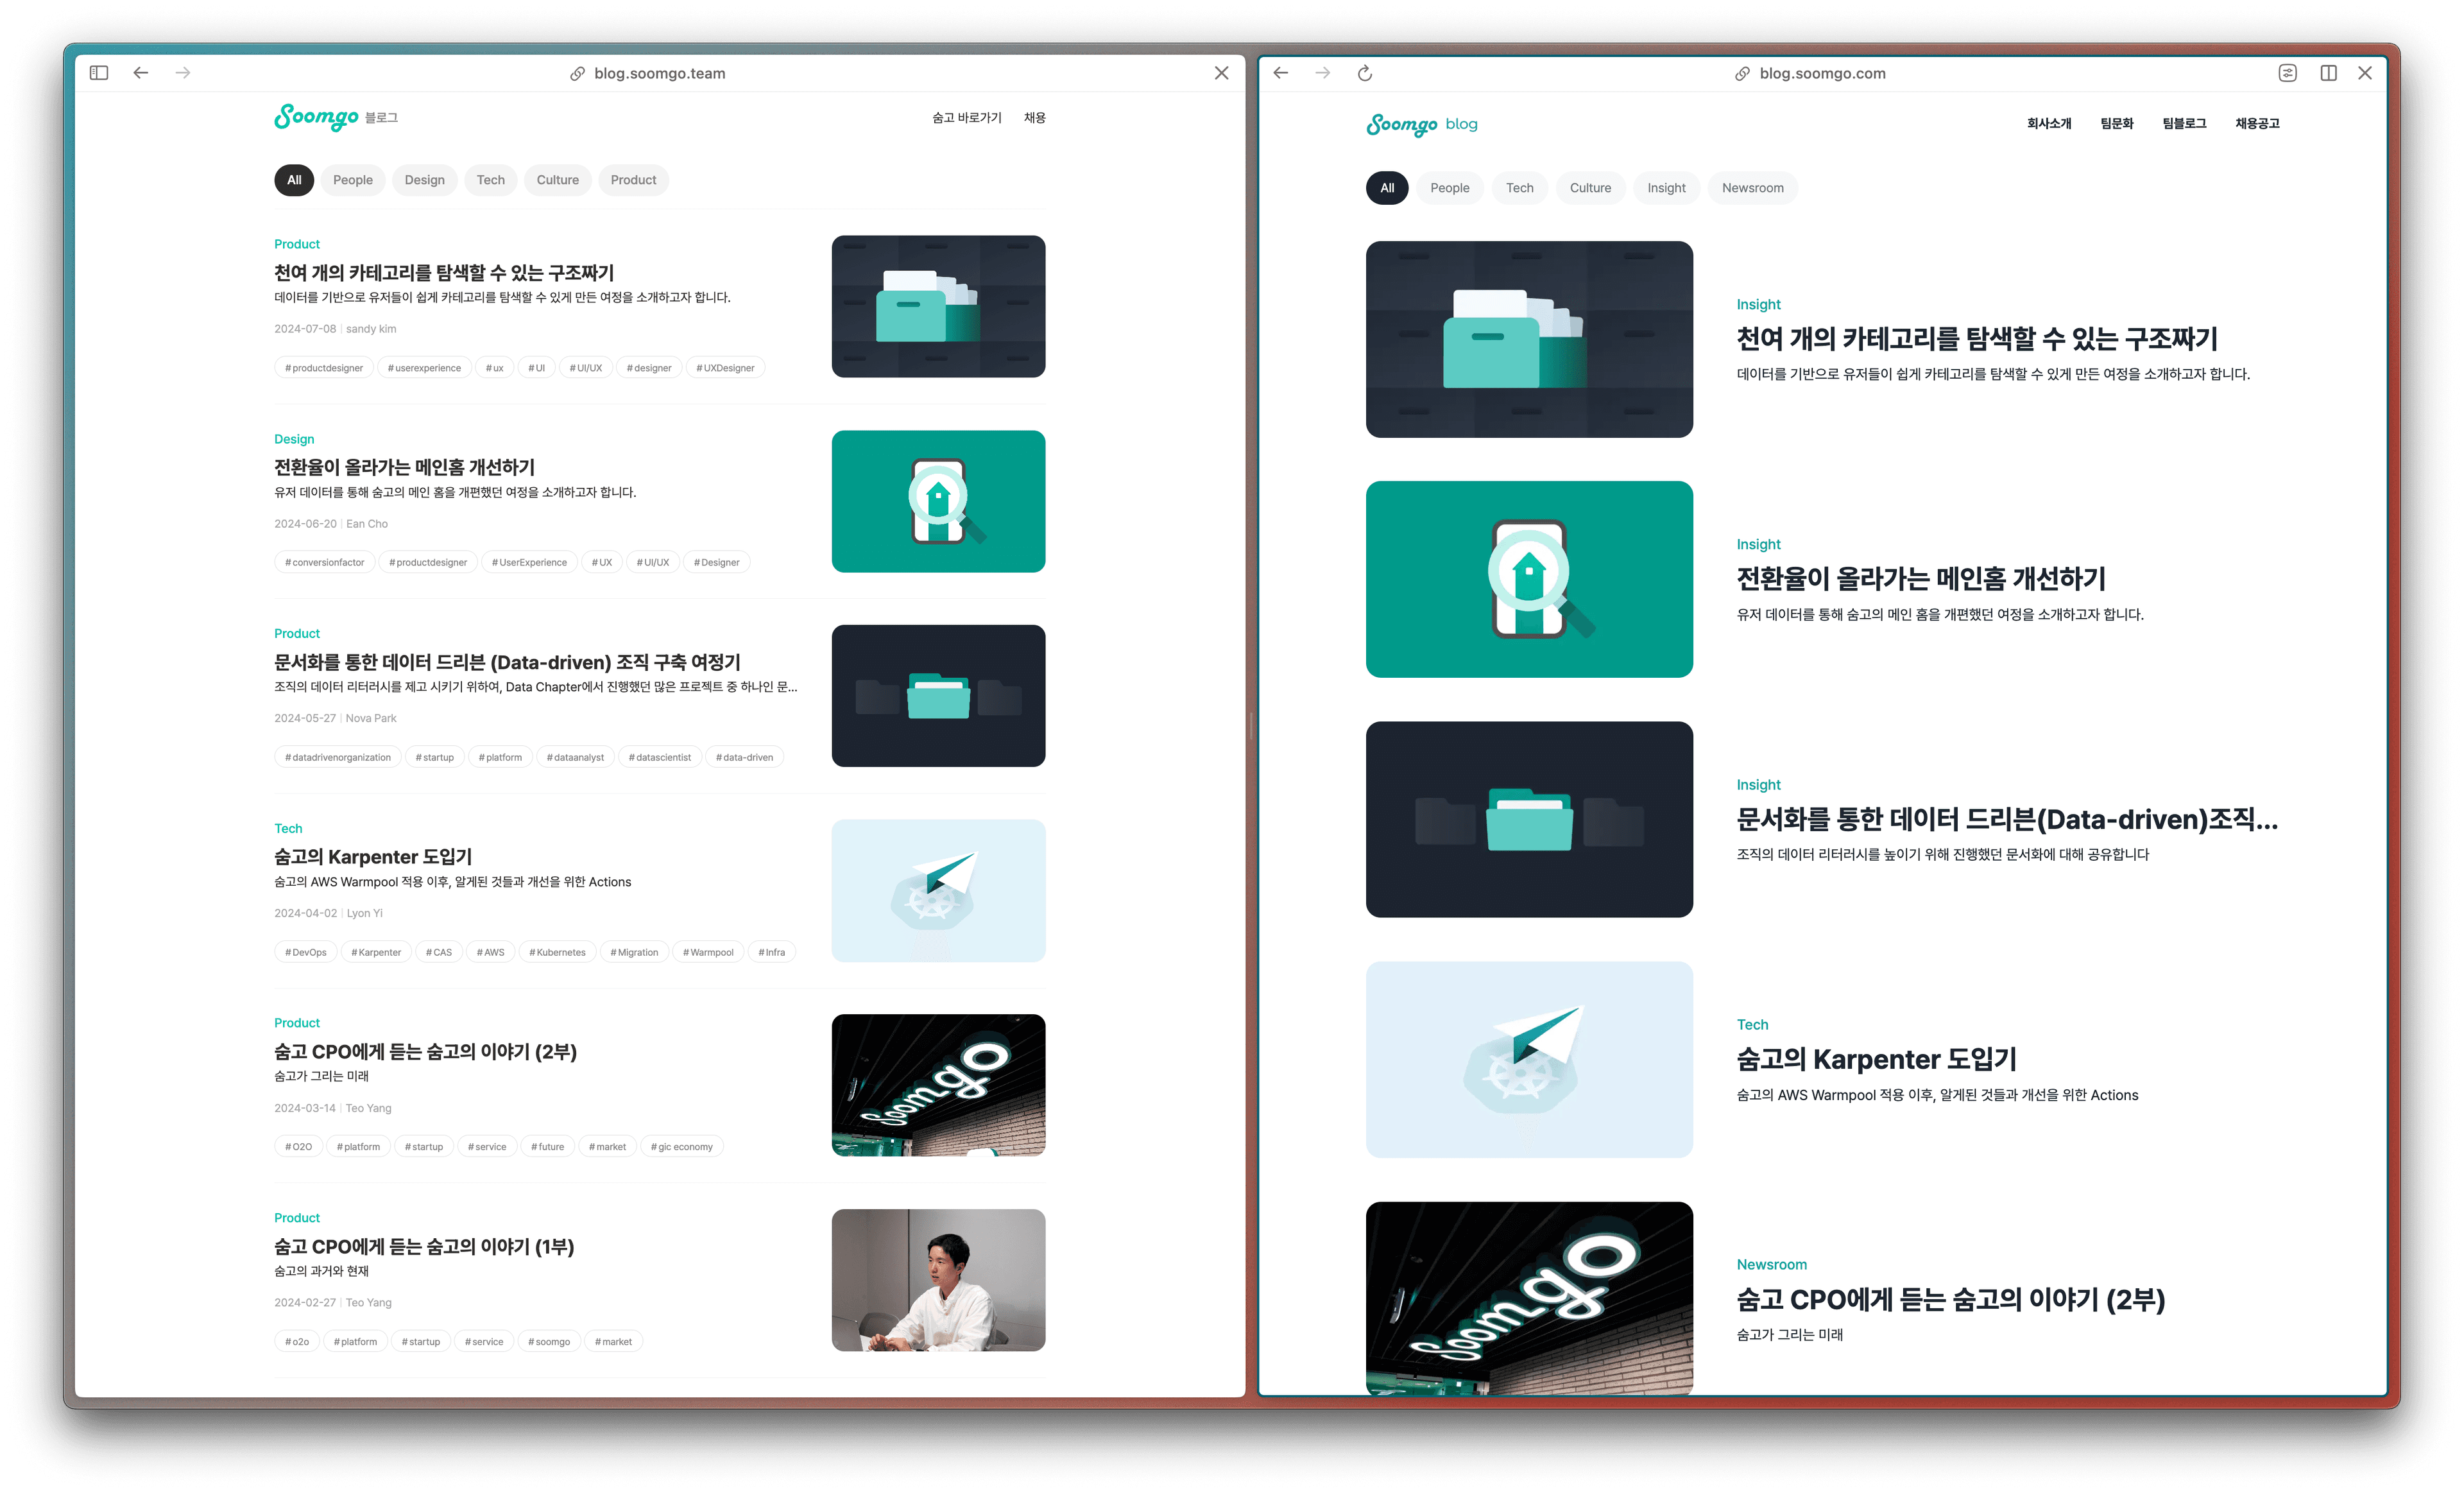
Task: Select the All filter in right window
Action: point(1387,188)
